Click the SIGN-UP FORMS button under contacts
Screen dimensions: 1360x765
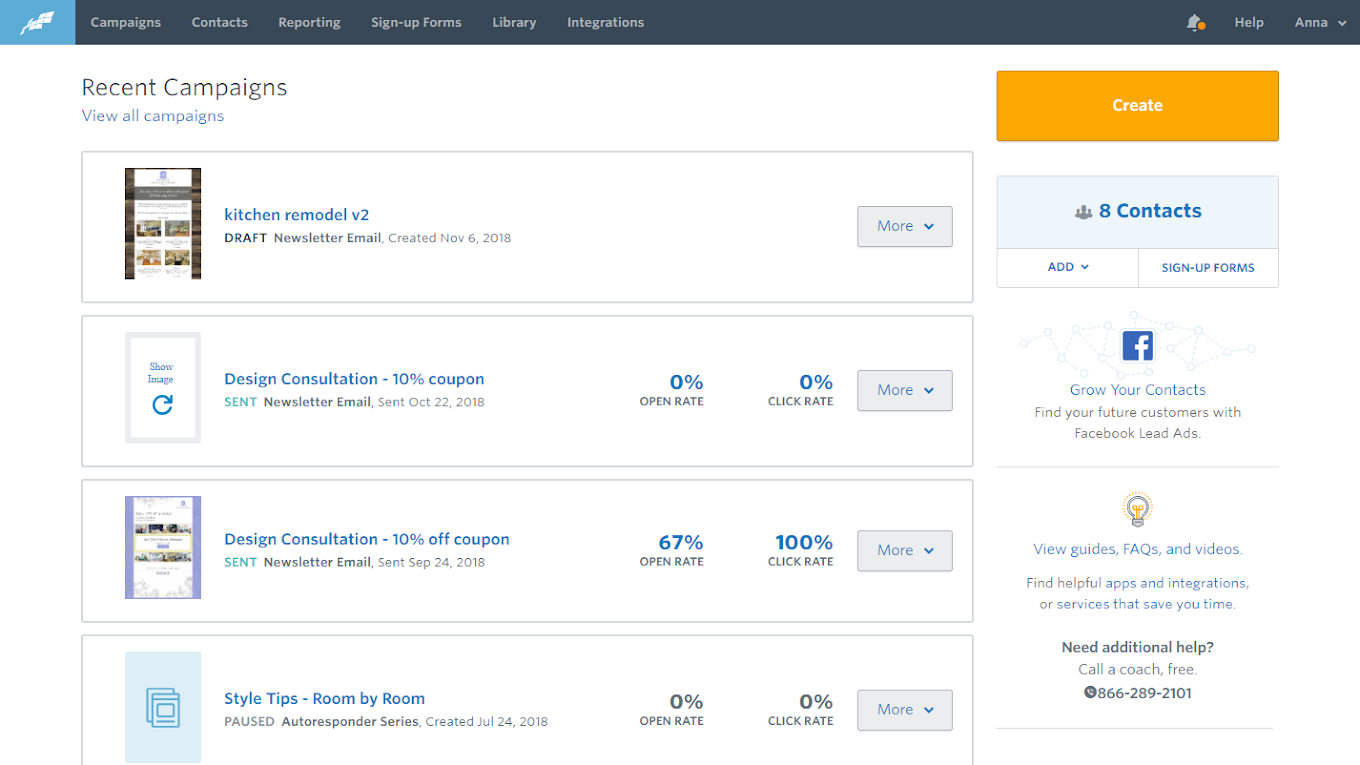click(1207, 268)
